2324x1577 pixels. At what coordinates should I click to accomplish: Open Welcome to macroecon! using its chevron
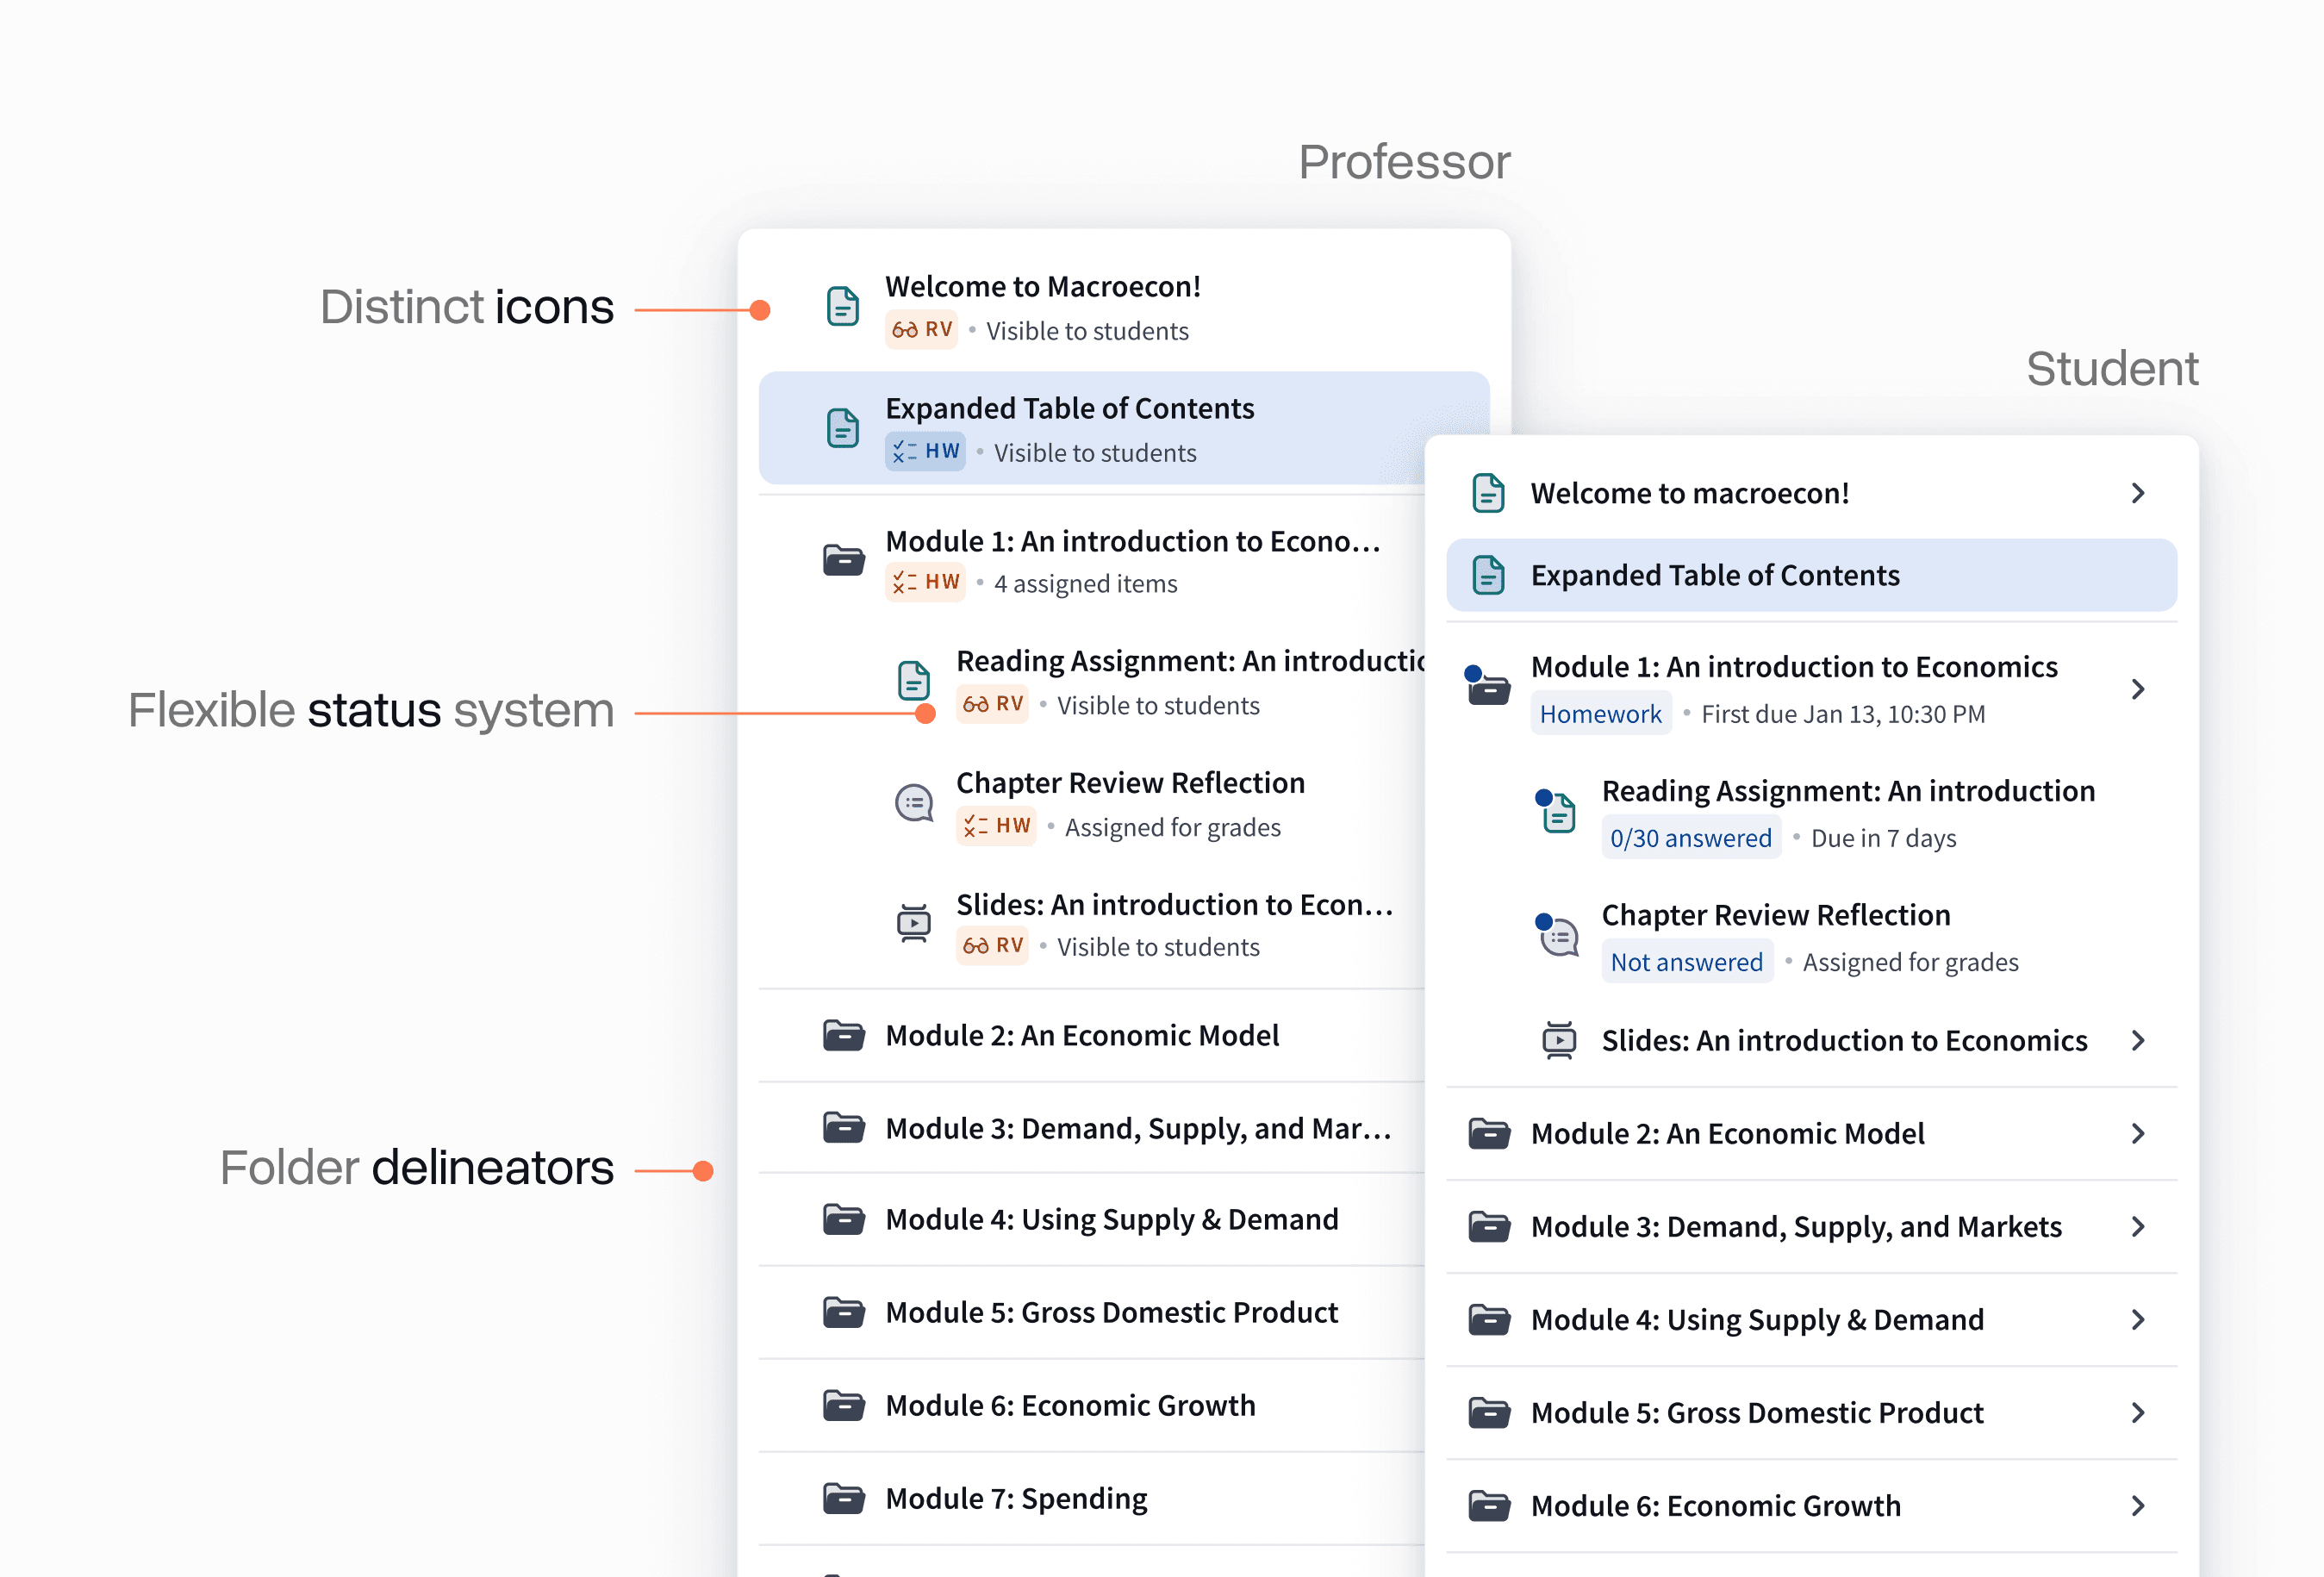click(2139, 492)
